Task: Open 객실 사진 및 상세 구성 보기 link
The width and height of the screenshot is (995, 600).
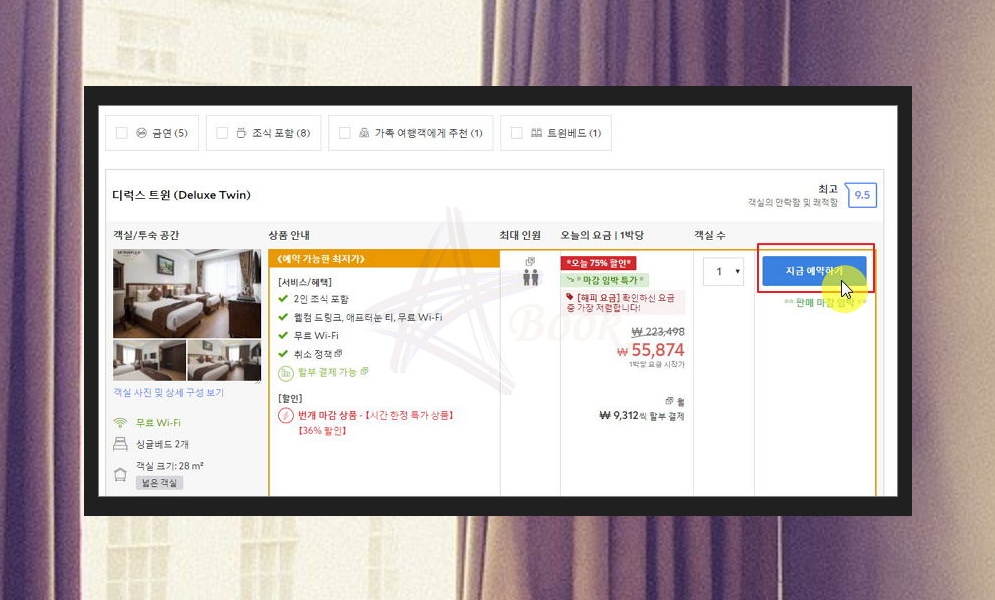Action: pyautogui.click(x=168, y=393)
